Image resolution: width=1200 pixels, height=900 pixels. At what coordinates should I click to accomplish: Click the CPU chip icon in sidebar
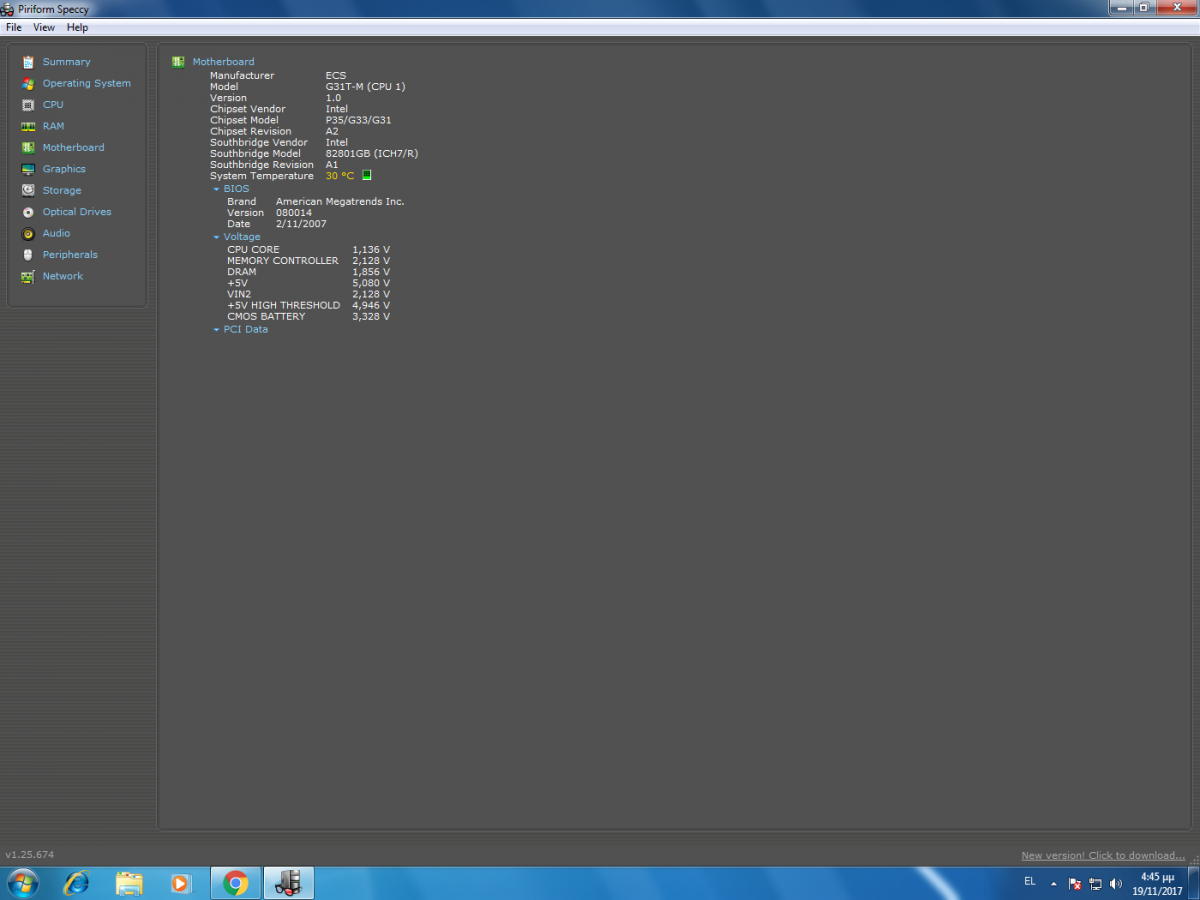(28, 105)
